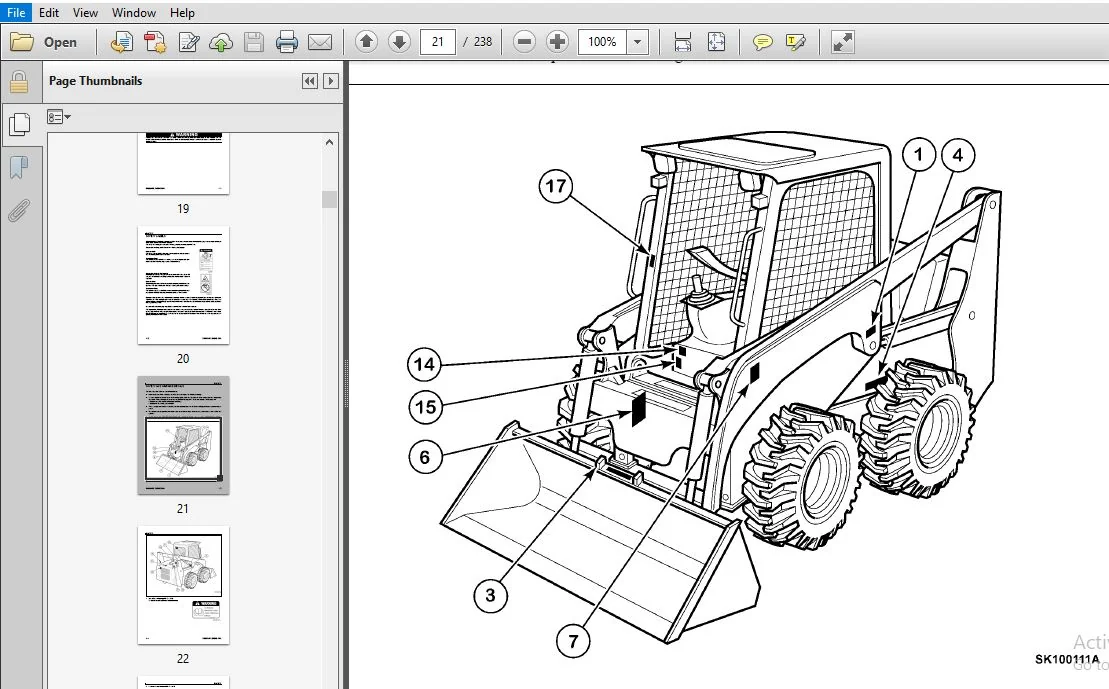Go to next page arrow
The image size is (1109, 689).
(399, 42)
